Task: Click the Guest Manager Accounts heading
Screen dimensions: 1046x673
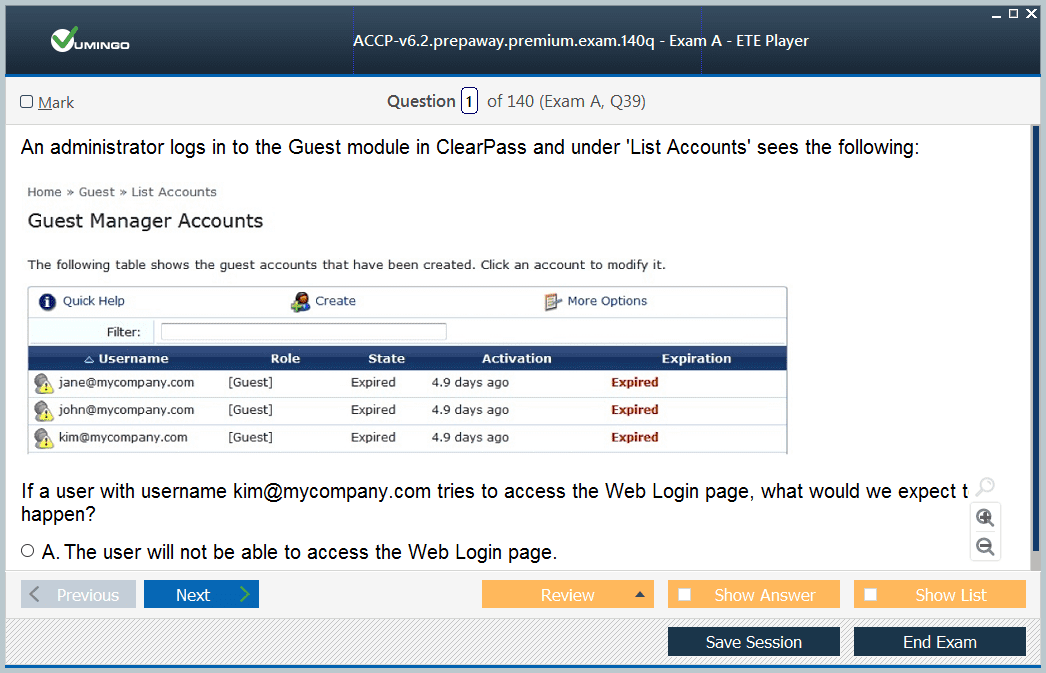Action: (145, 221)
